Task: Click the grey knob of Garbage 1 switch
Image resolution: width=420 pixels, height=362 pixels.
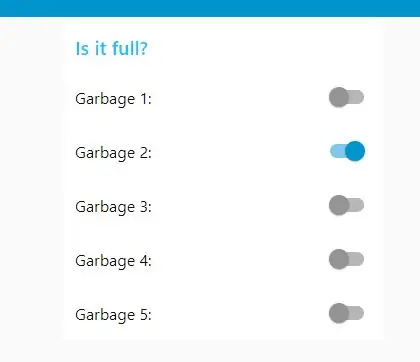Action: tap(339, 97)
